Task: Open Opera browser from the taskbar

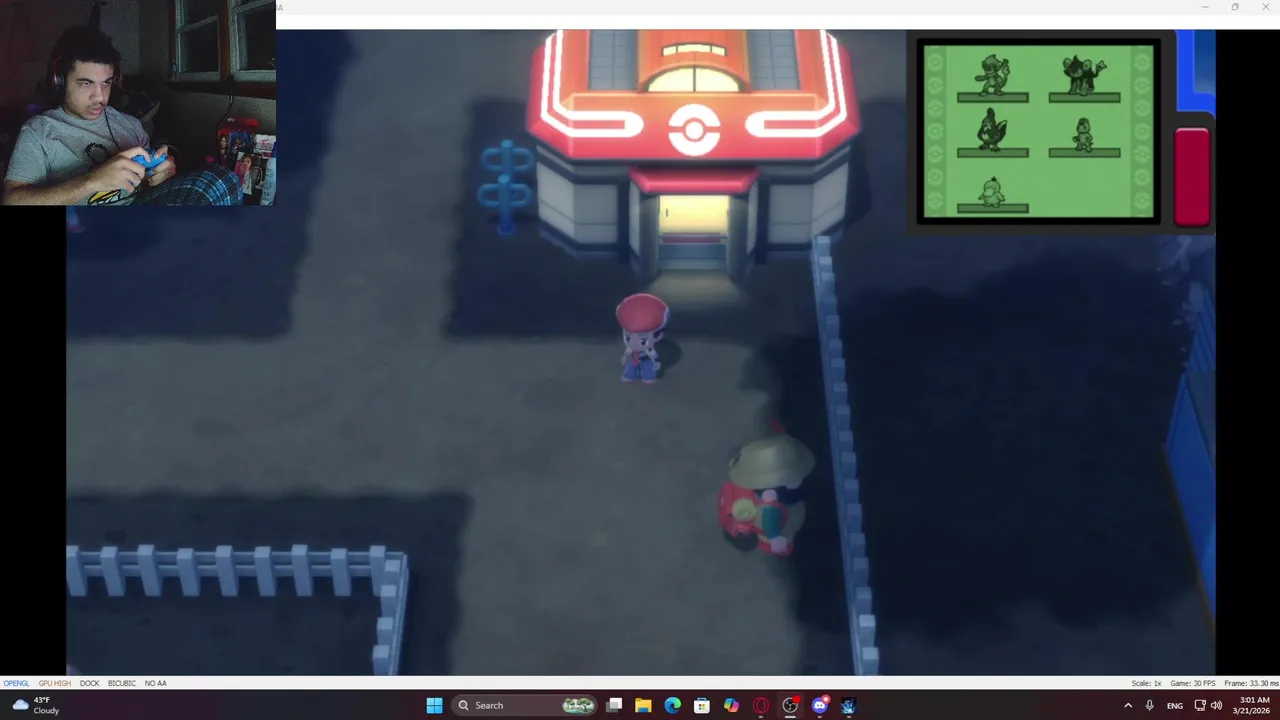Action: [x=761, y=705]
